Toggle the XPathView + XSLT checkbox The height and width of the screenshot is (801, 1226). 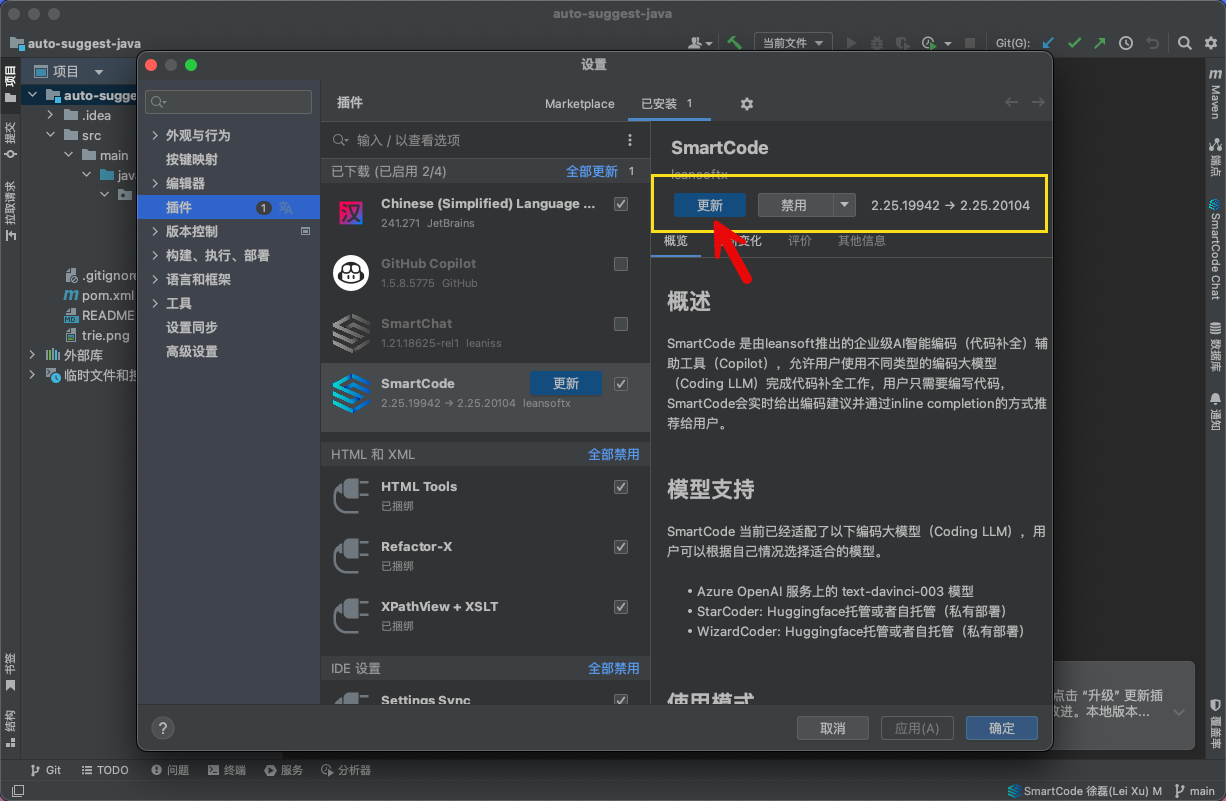click(x=621, y=607)
